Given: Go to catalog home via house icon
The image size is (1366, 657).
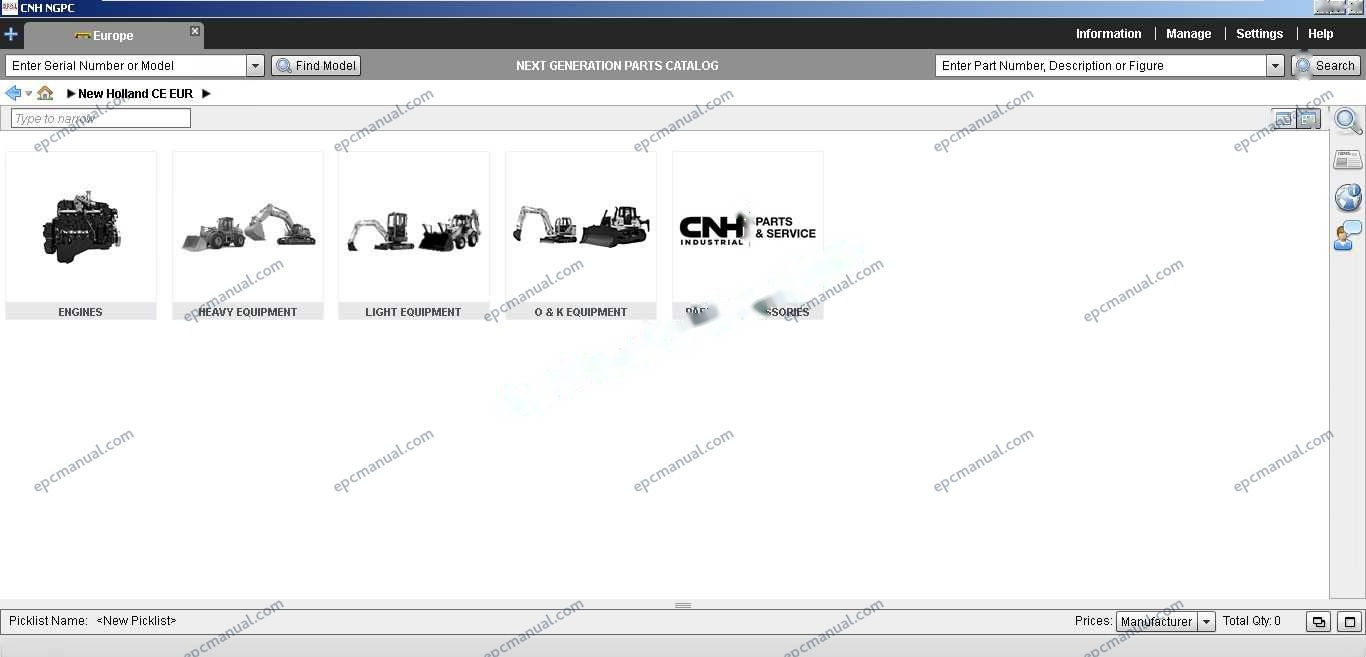Looking at the screenshot, I should coord(45,93).
